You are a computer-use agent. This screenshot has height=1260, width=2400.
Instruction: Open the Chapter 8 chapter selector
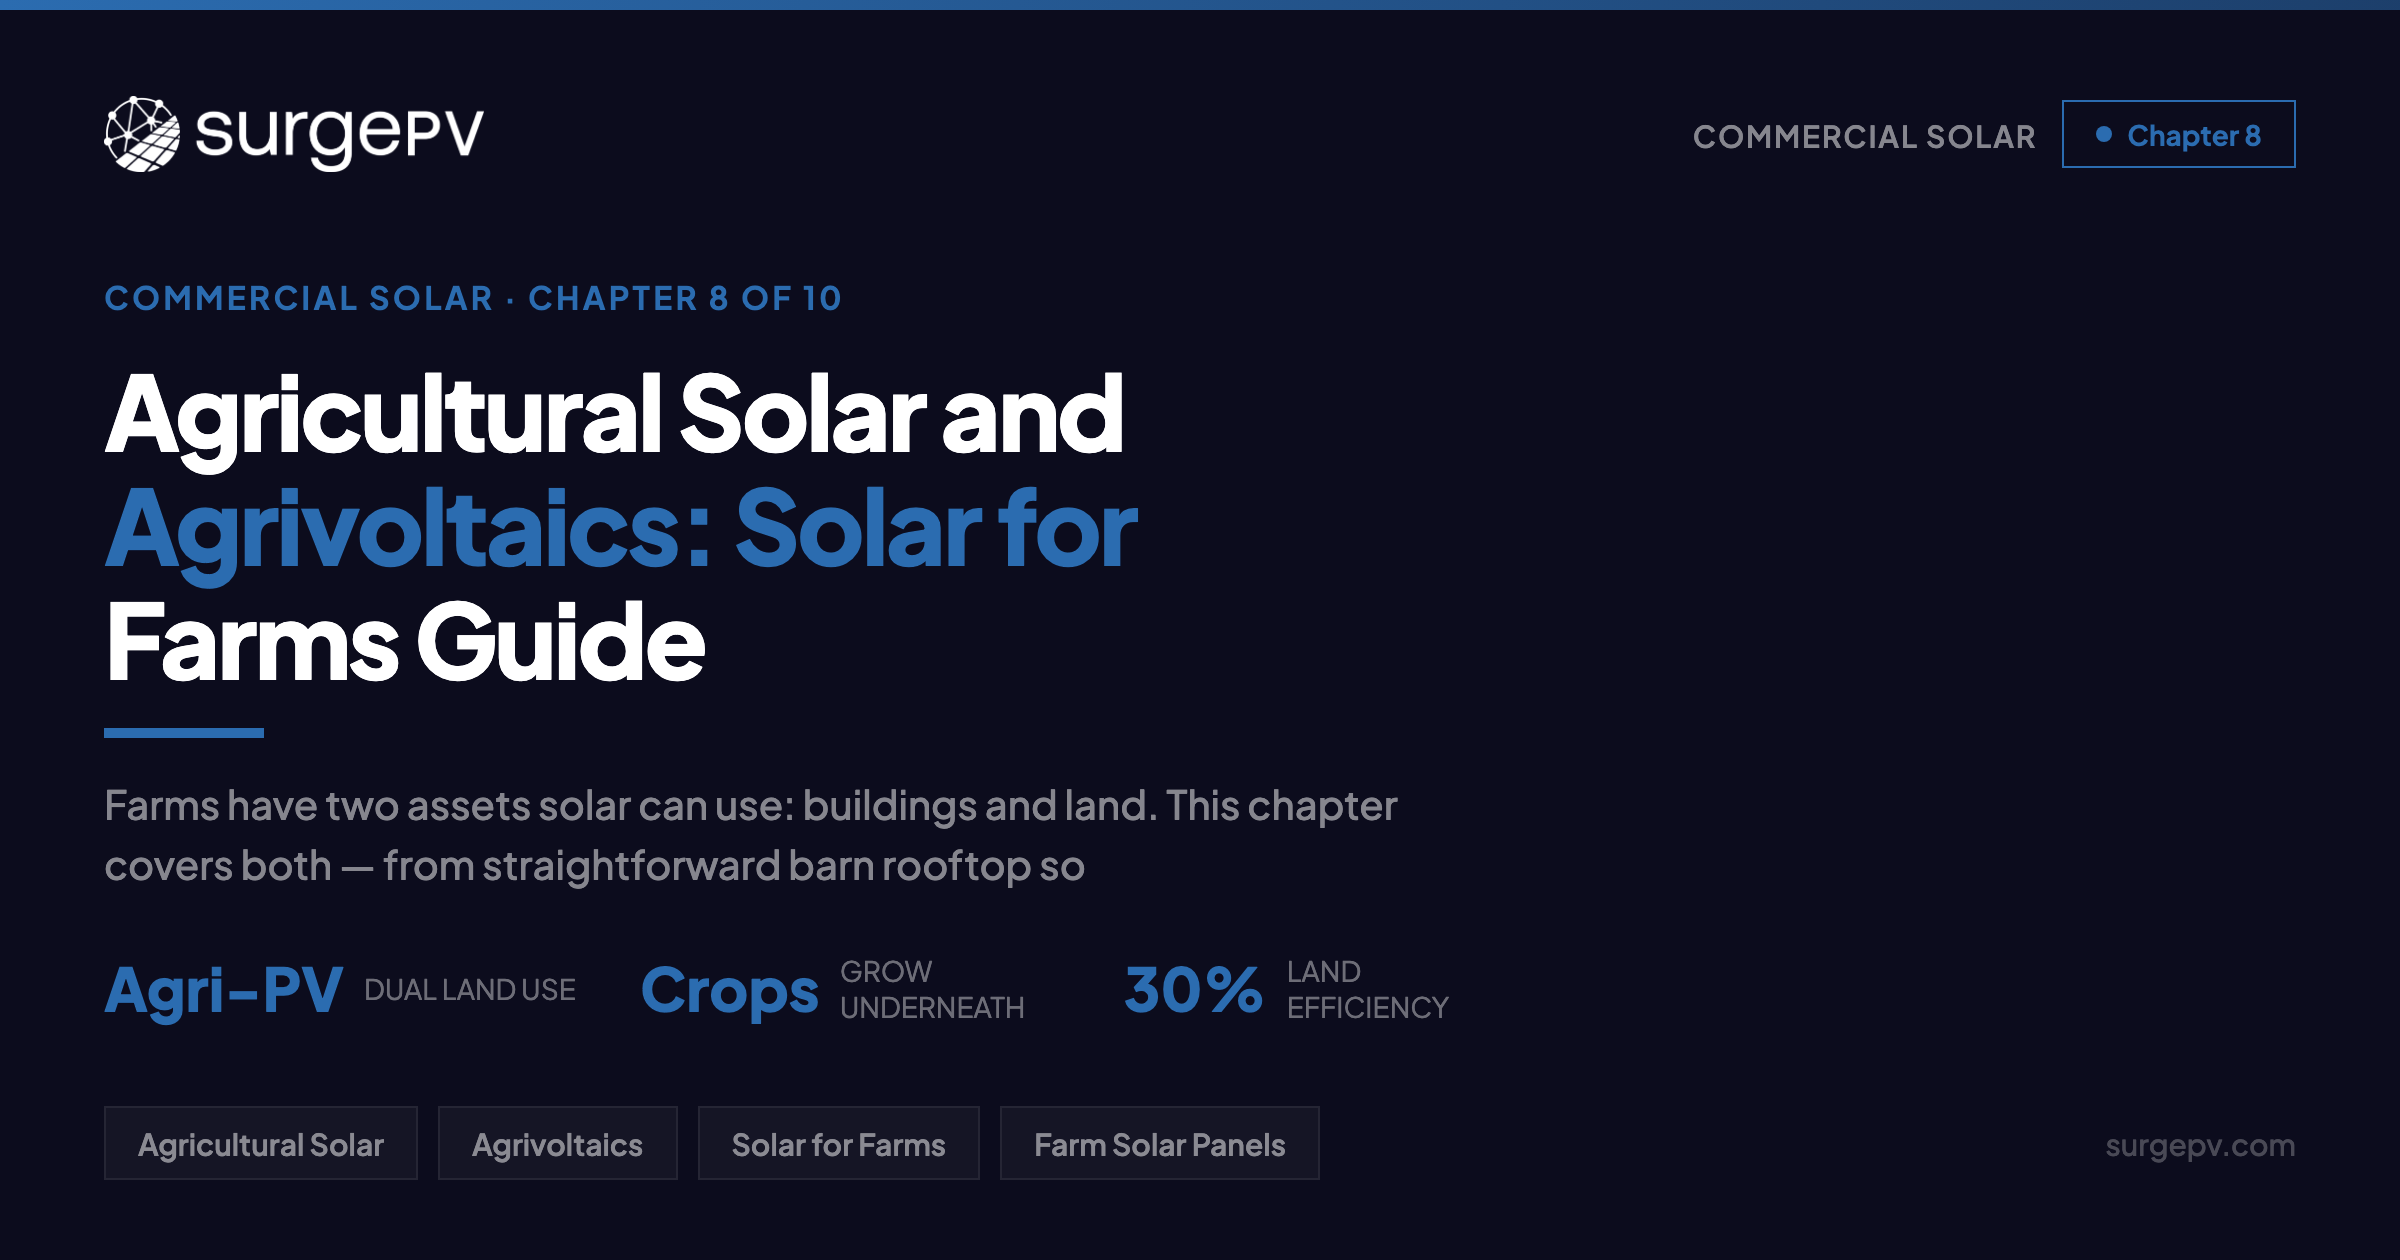[2180, 133]
